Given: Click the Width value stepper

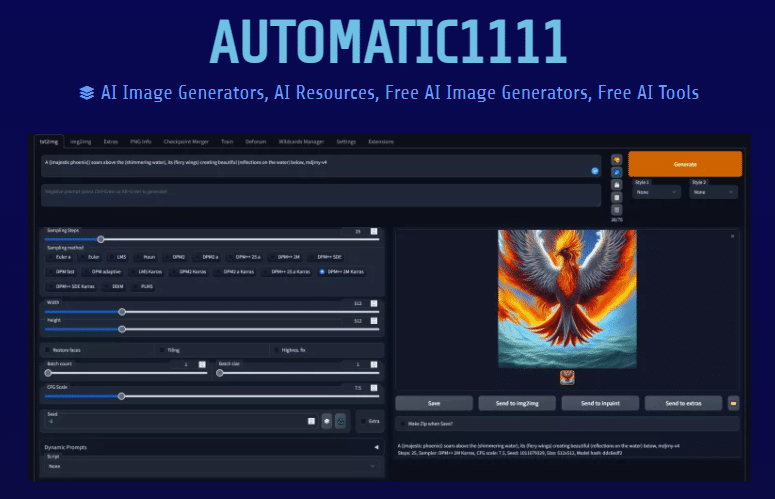Looking at the screenshot, I should (374, 303).
